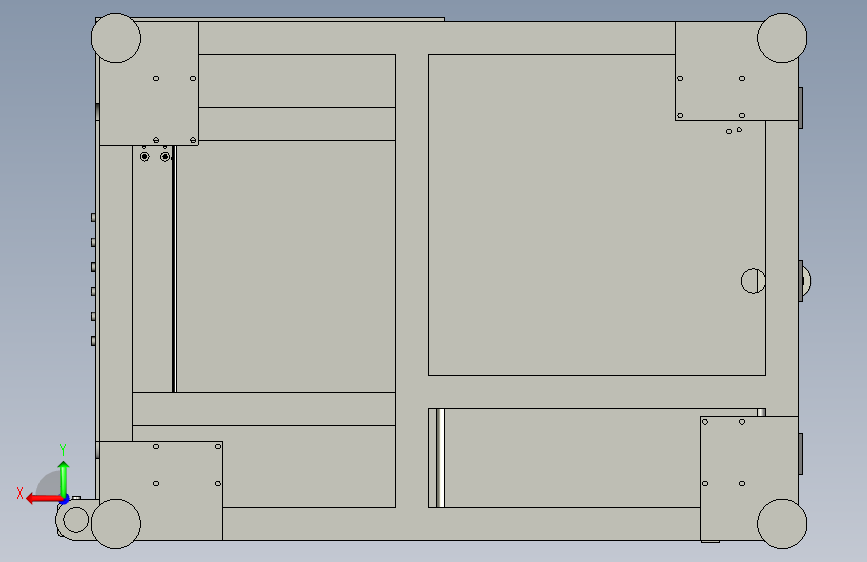Click the red X axis arrow on triad
The width and height of the screenshot is (867, 562).
click(43, 499)
